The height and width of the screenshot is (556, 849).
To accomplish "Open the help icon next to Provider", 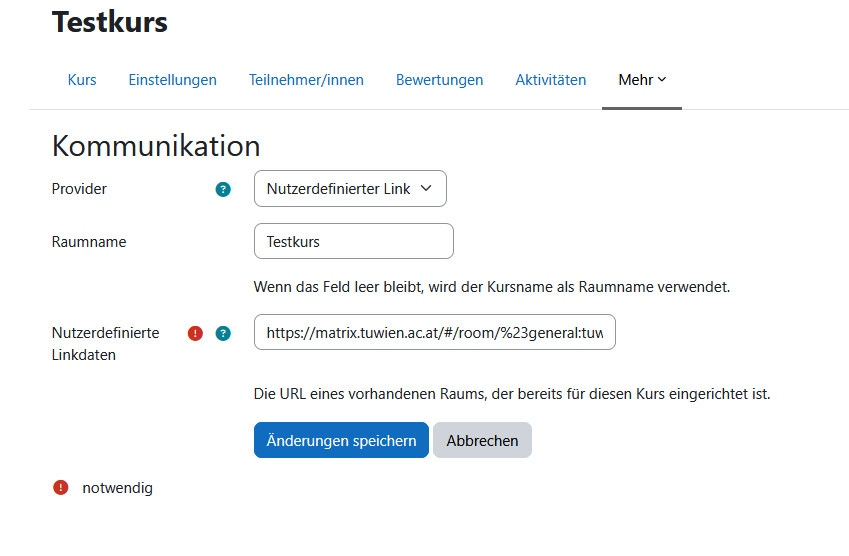I will 223,189.
